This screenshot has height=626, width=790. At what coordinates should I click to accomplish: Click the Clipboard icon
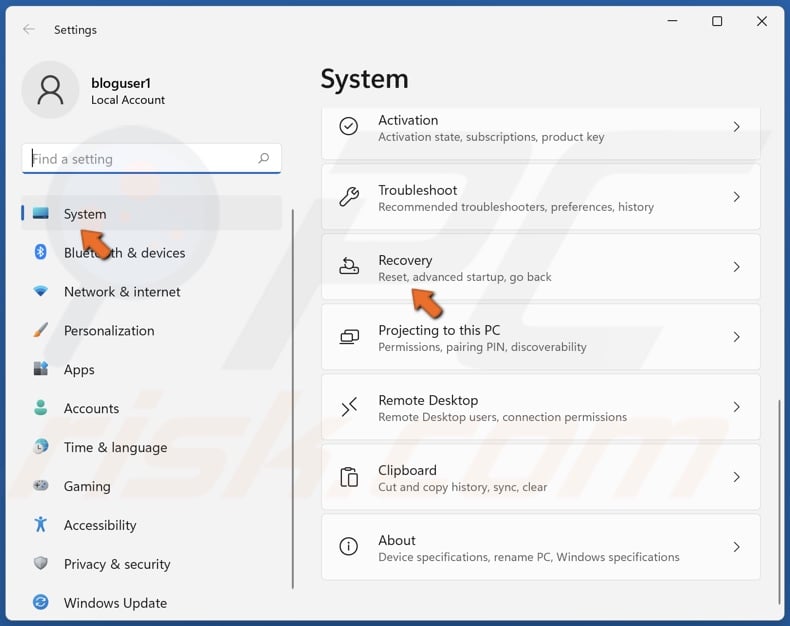click(x=349, y=476)
